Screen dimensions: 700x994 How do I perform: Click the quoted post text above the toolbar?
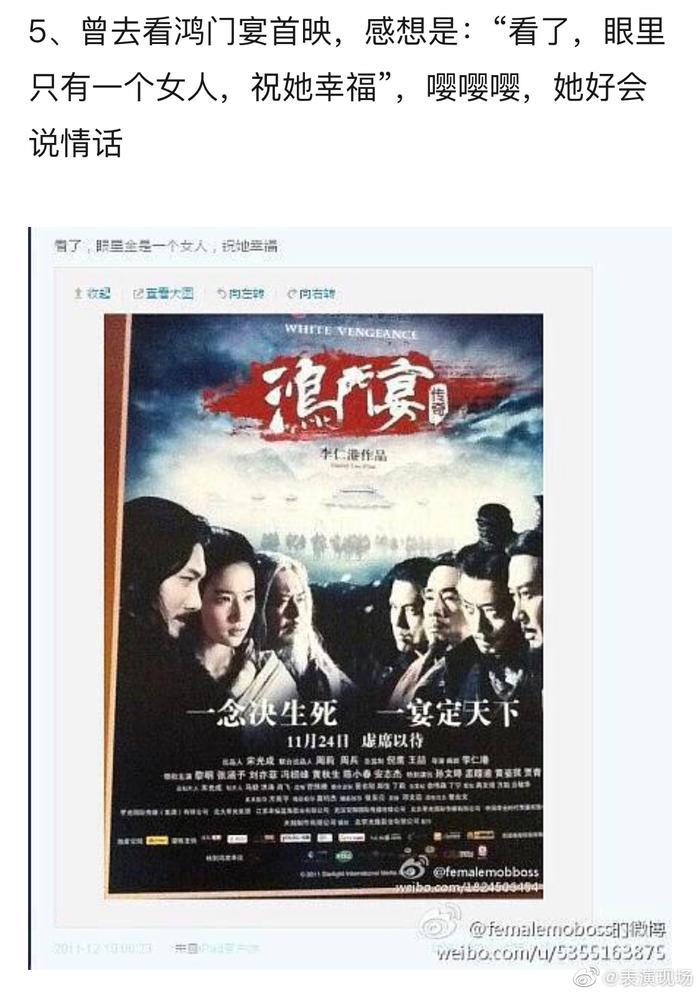click(x=166, y=246)
